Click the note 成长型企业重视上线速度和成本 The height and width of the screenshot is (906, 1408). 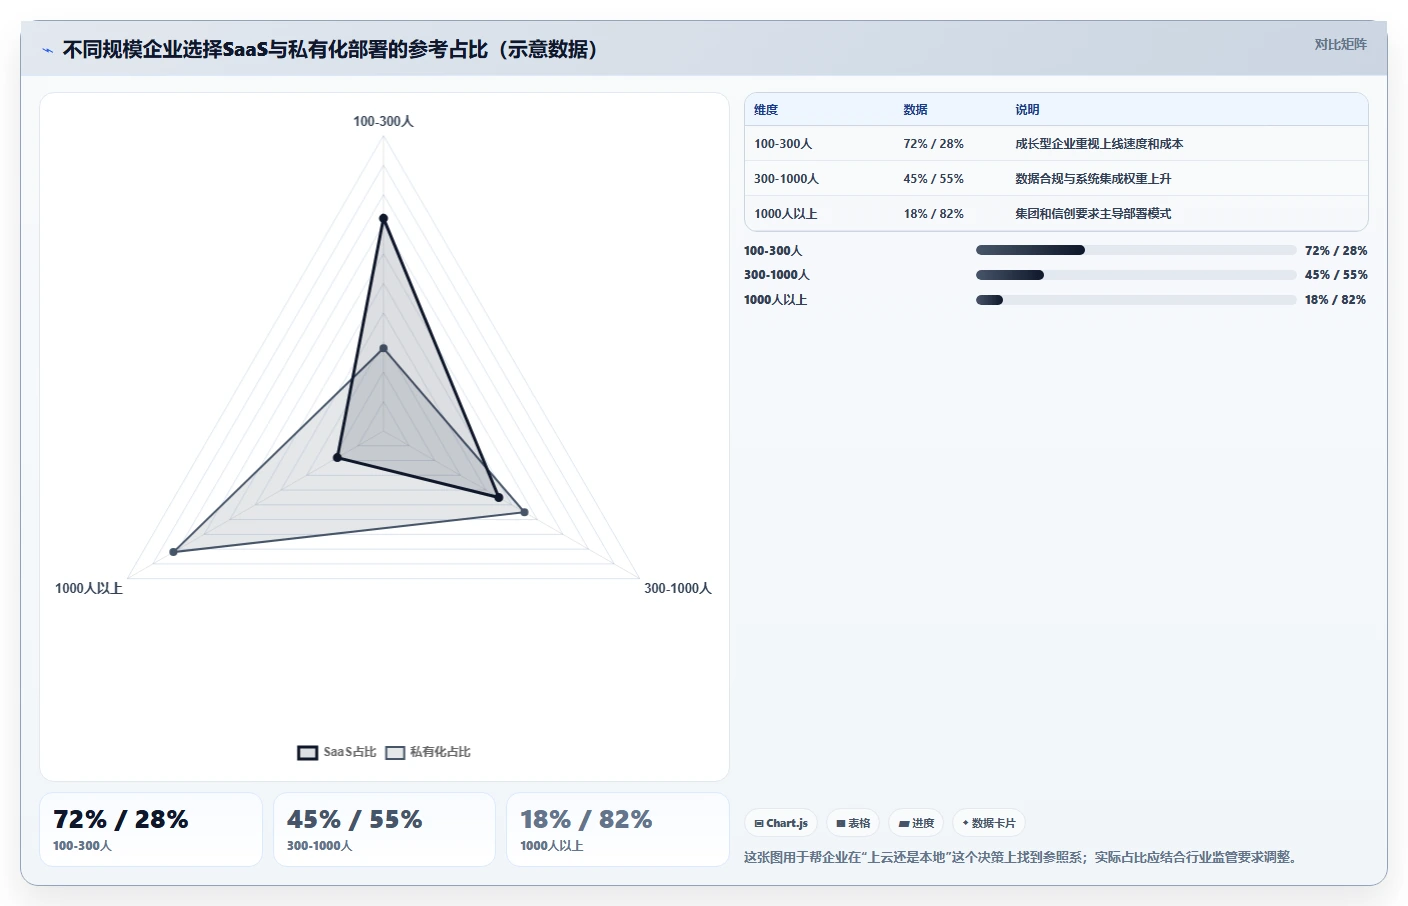1099,144
